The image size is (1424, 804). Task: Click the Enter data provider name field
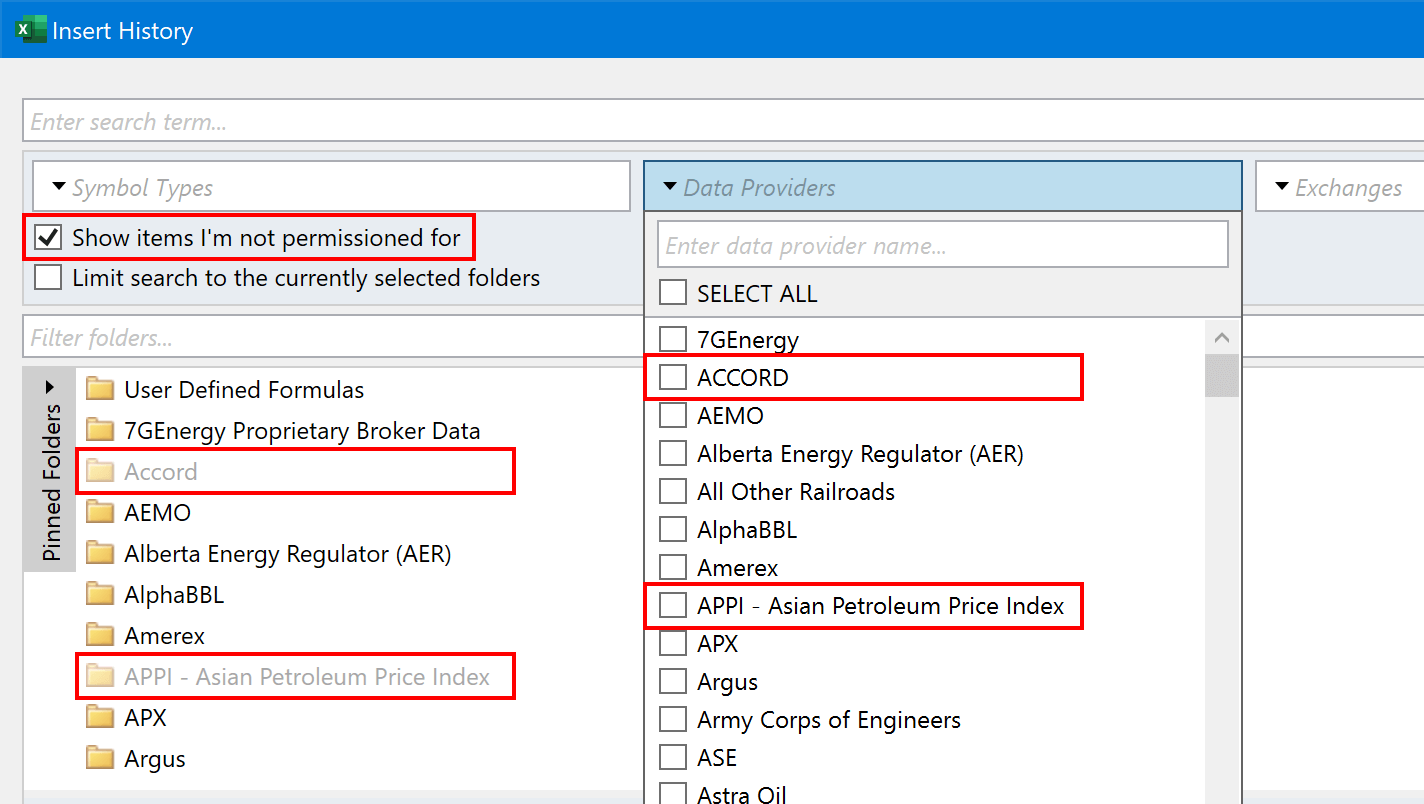(942, 245)
